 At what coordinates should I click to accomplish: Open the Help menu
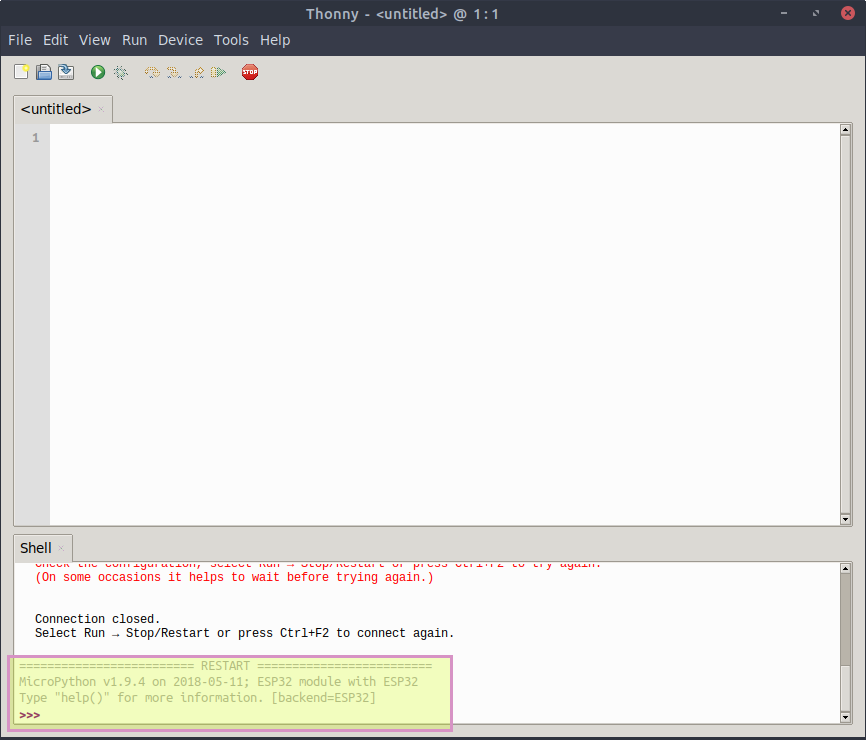(275, 40)
